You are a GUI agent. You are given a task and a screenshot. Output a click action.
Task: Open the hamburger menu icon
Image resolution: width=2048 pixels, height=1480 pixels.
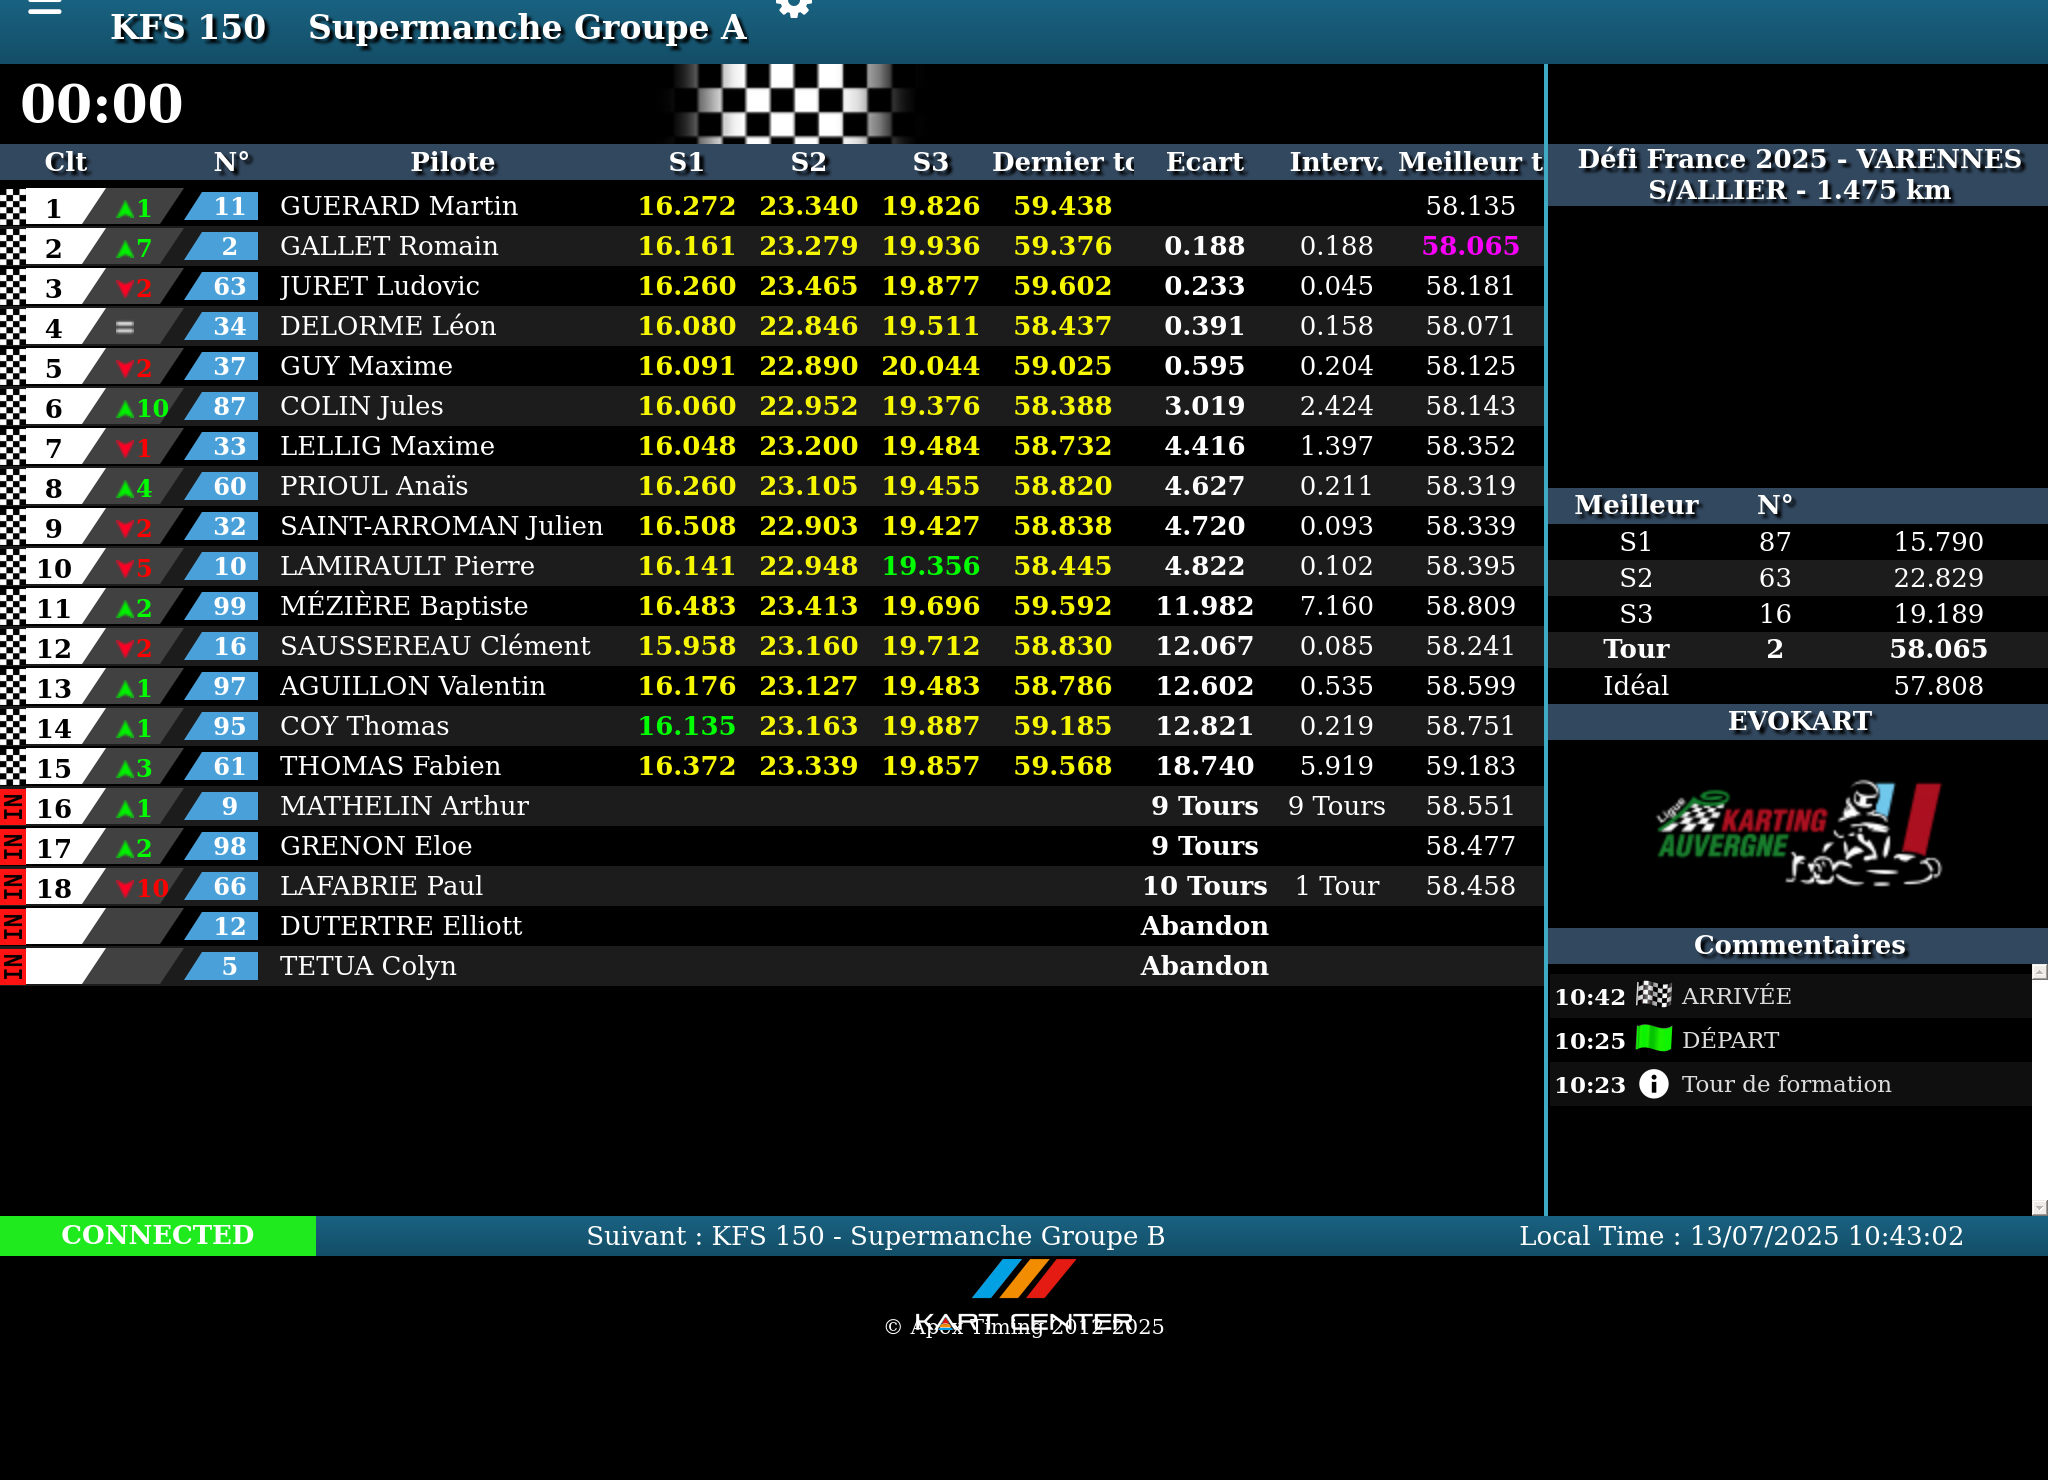pos(44,8)
